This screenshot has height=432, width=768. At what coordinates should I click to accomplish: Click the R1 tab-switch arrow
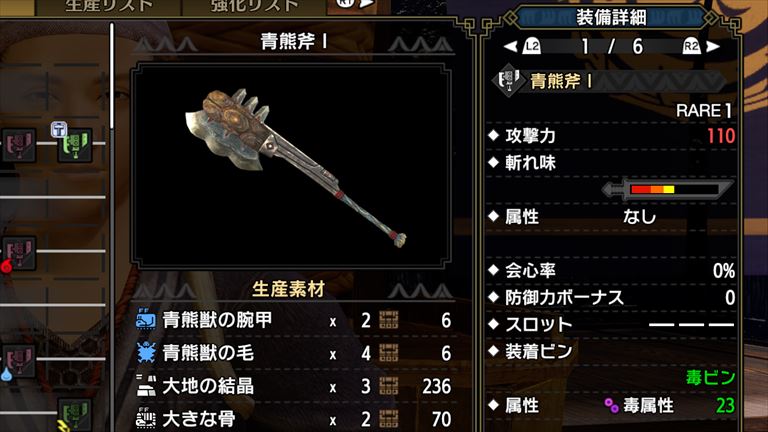(356, 4)
